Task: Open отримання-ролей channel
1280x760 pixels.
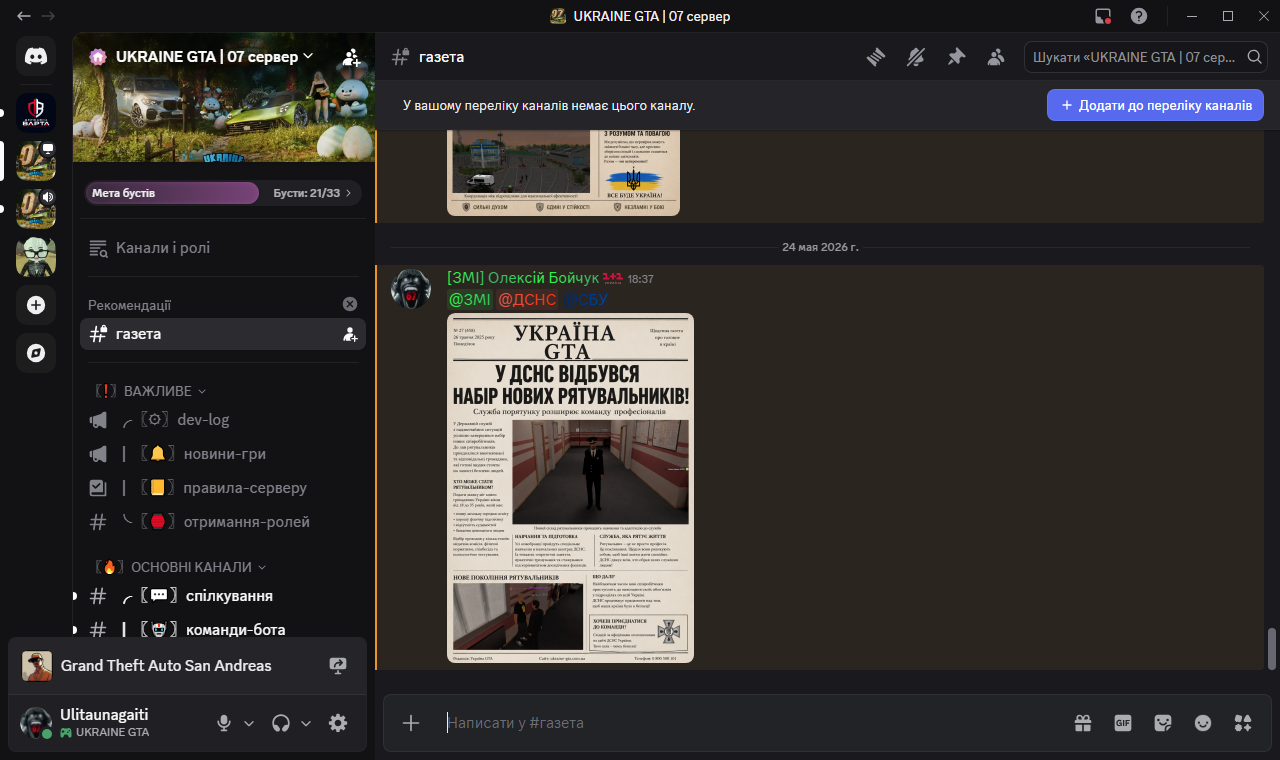Action: tap(222, 522)
